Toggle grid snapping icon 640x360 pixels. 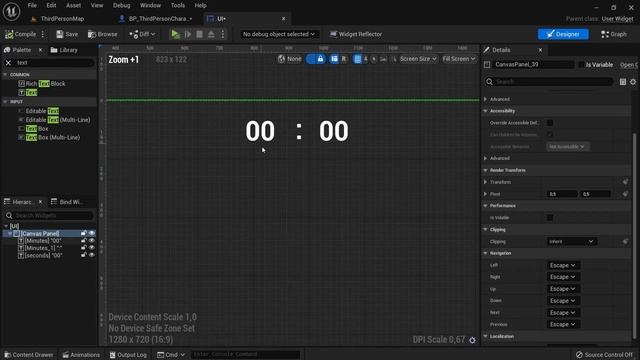[x=358, y=59]
